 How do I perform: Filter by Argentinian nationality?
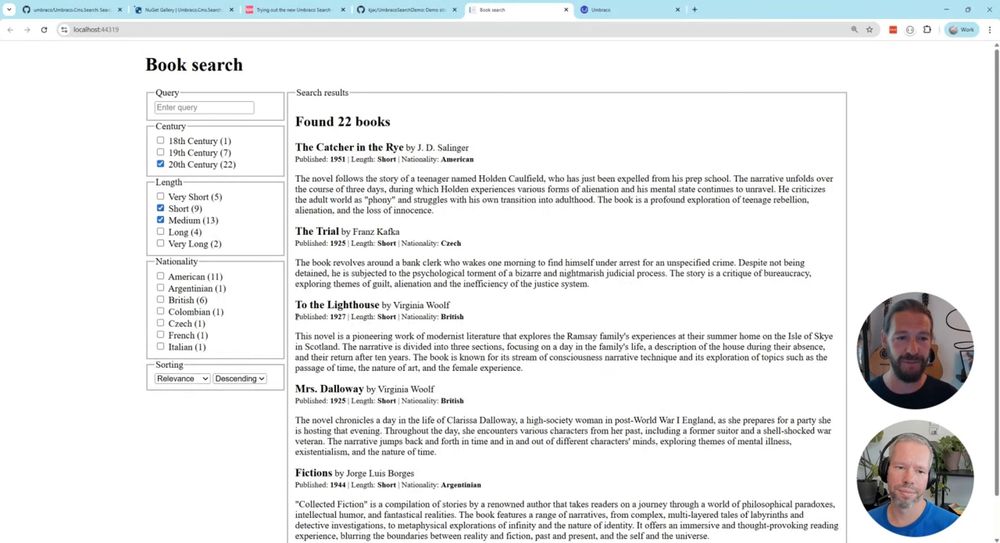point(160,288)
